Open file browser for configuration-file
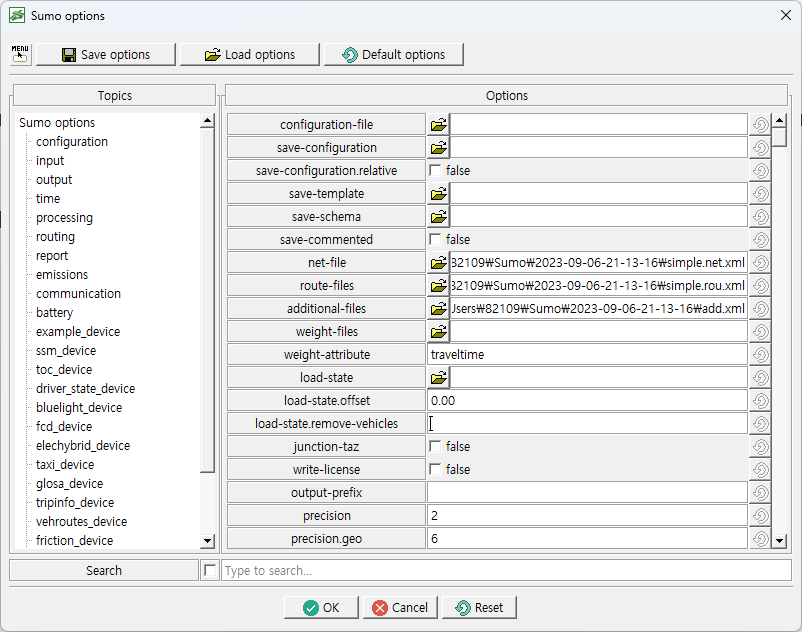 tap(438, 124)
